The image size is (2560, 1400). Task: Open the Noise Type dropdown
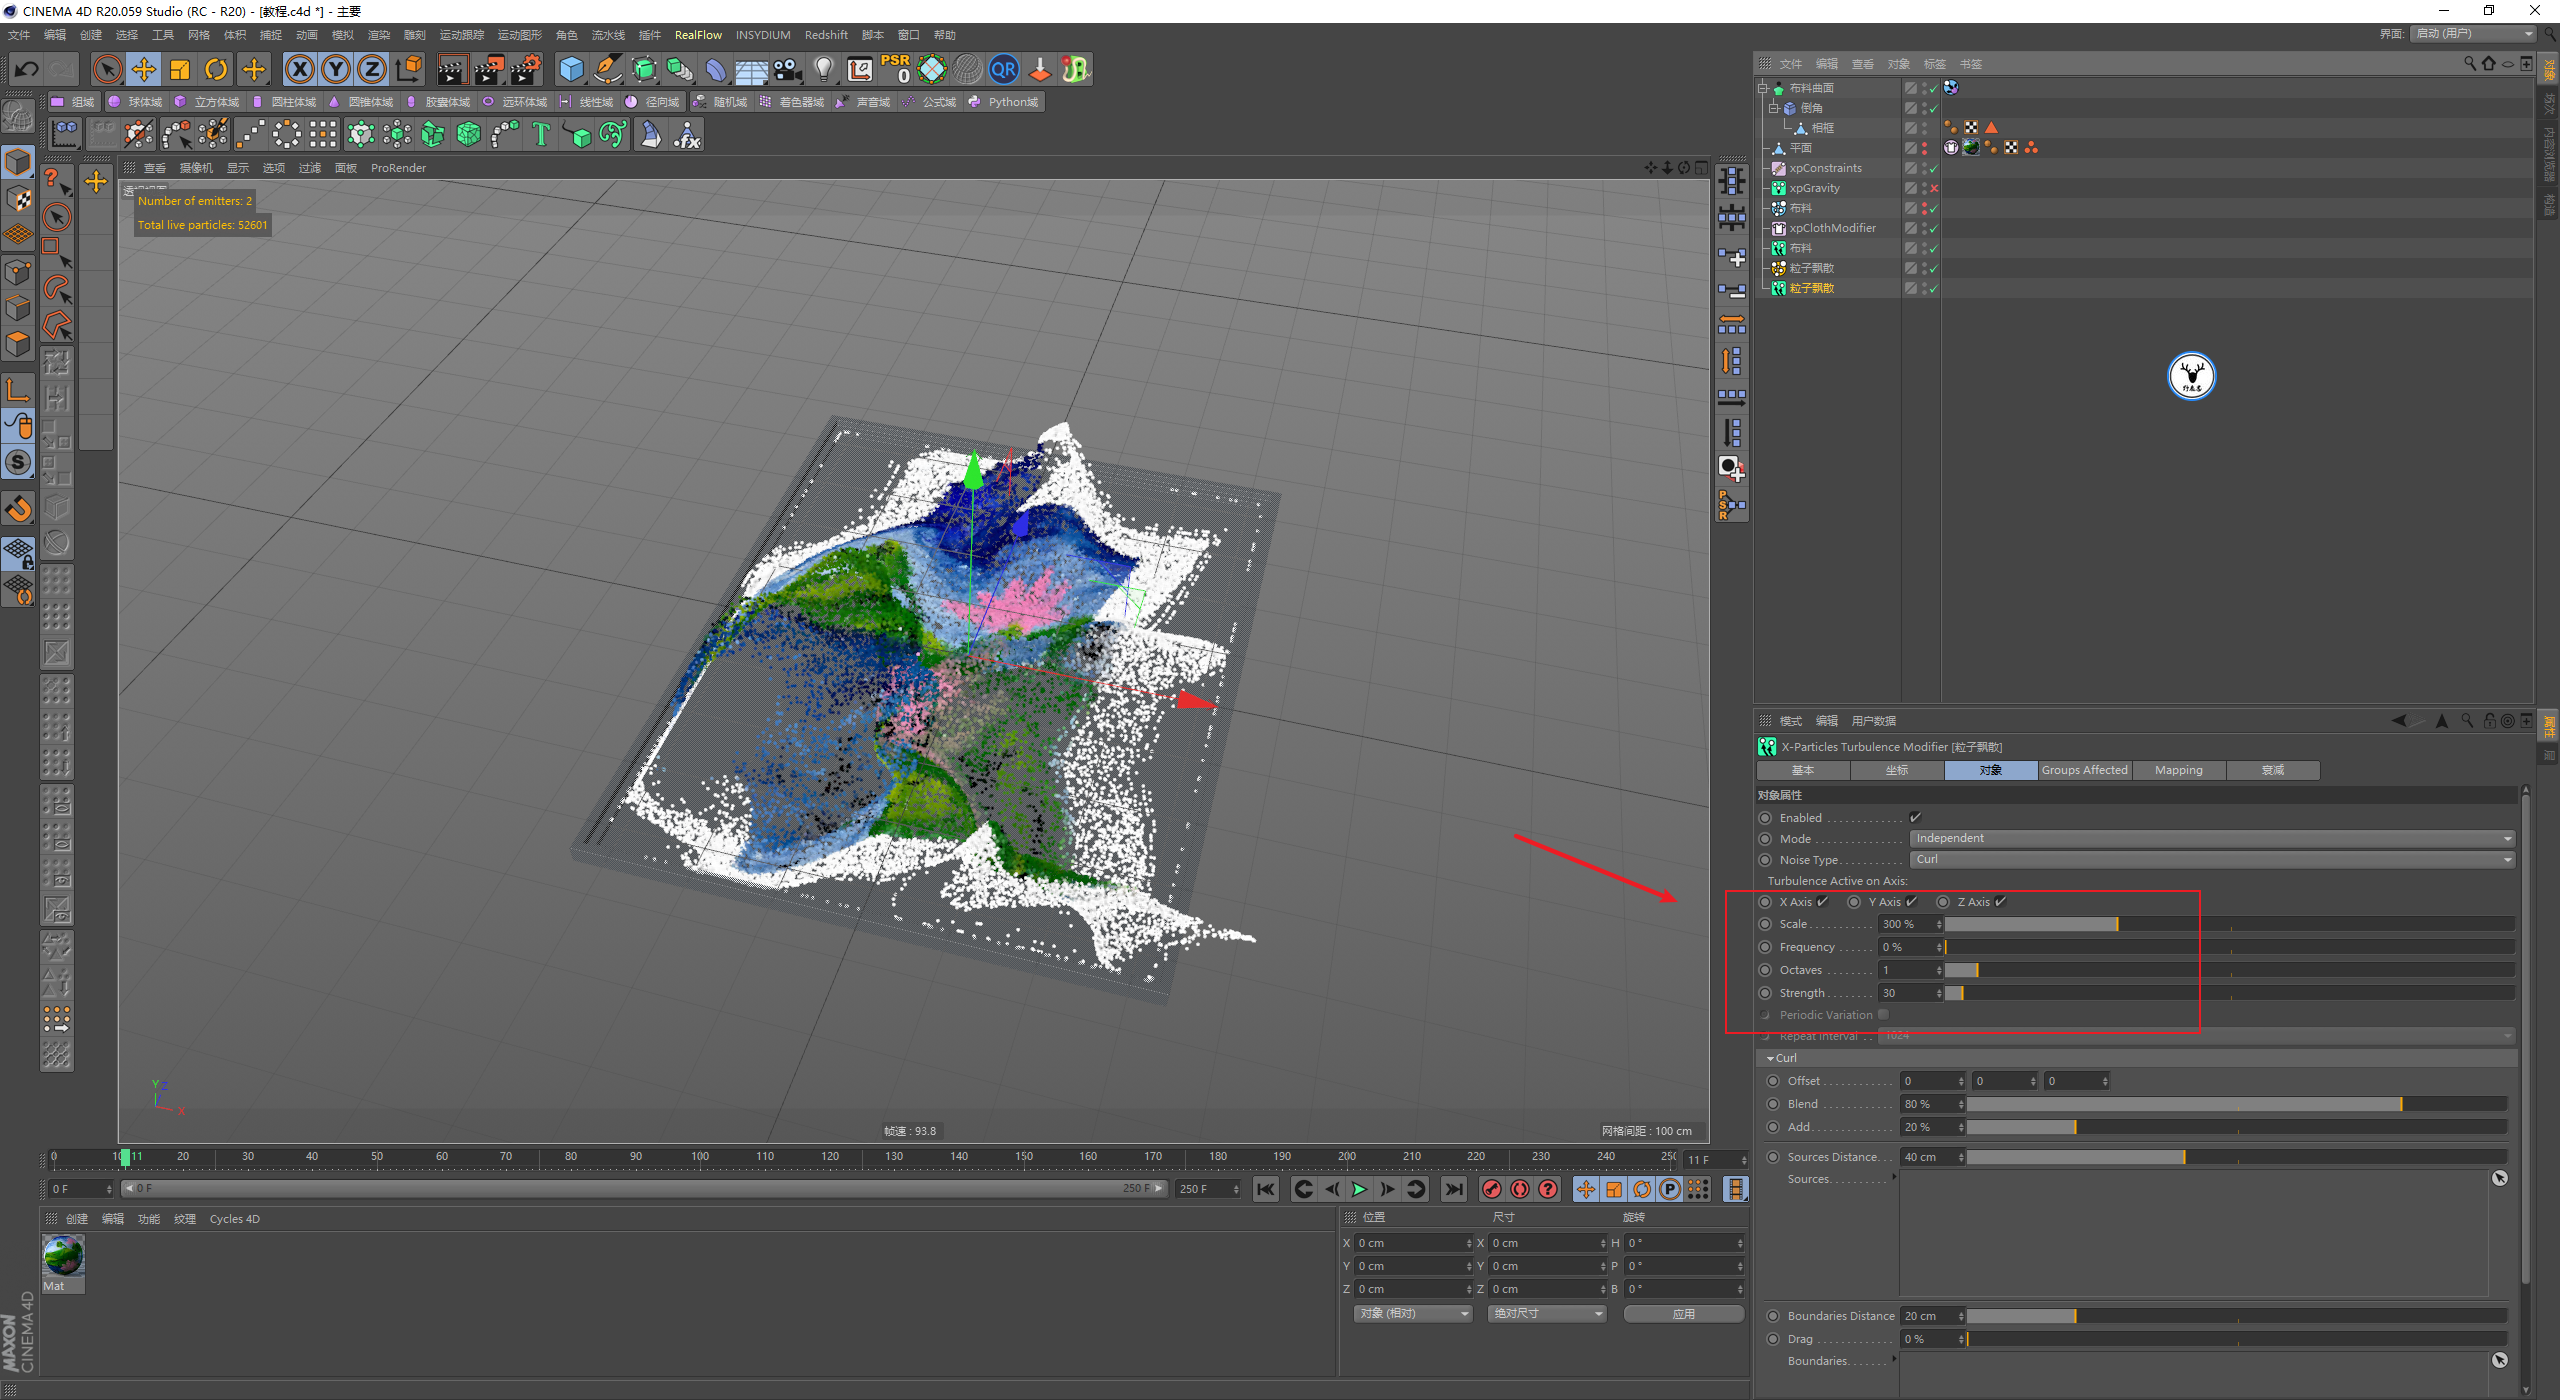coord(2211,860)
